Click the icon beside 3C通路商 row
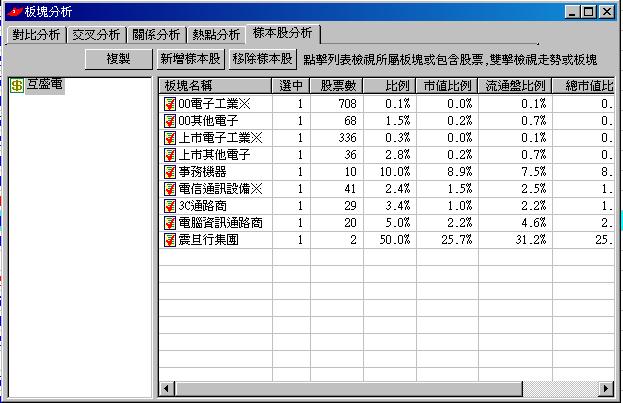Screen dimensions: 623x403 169,206
